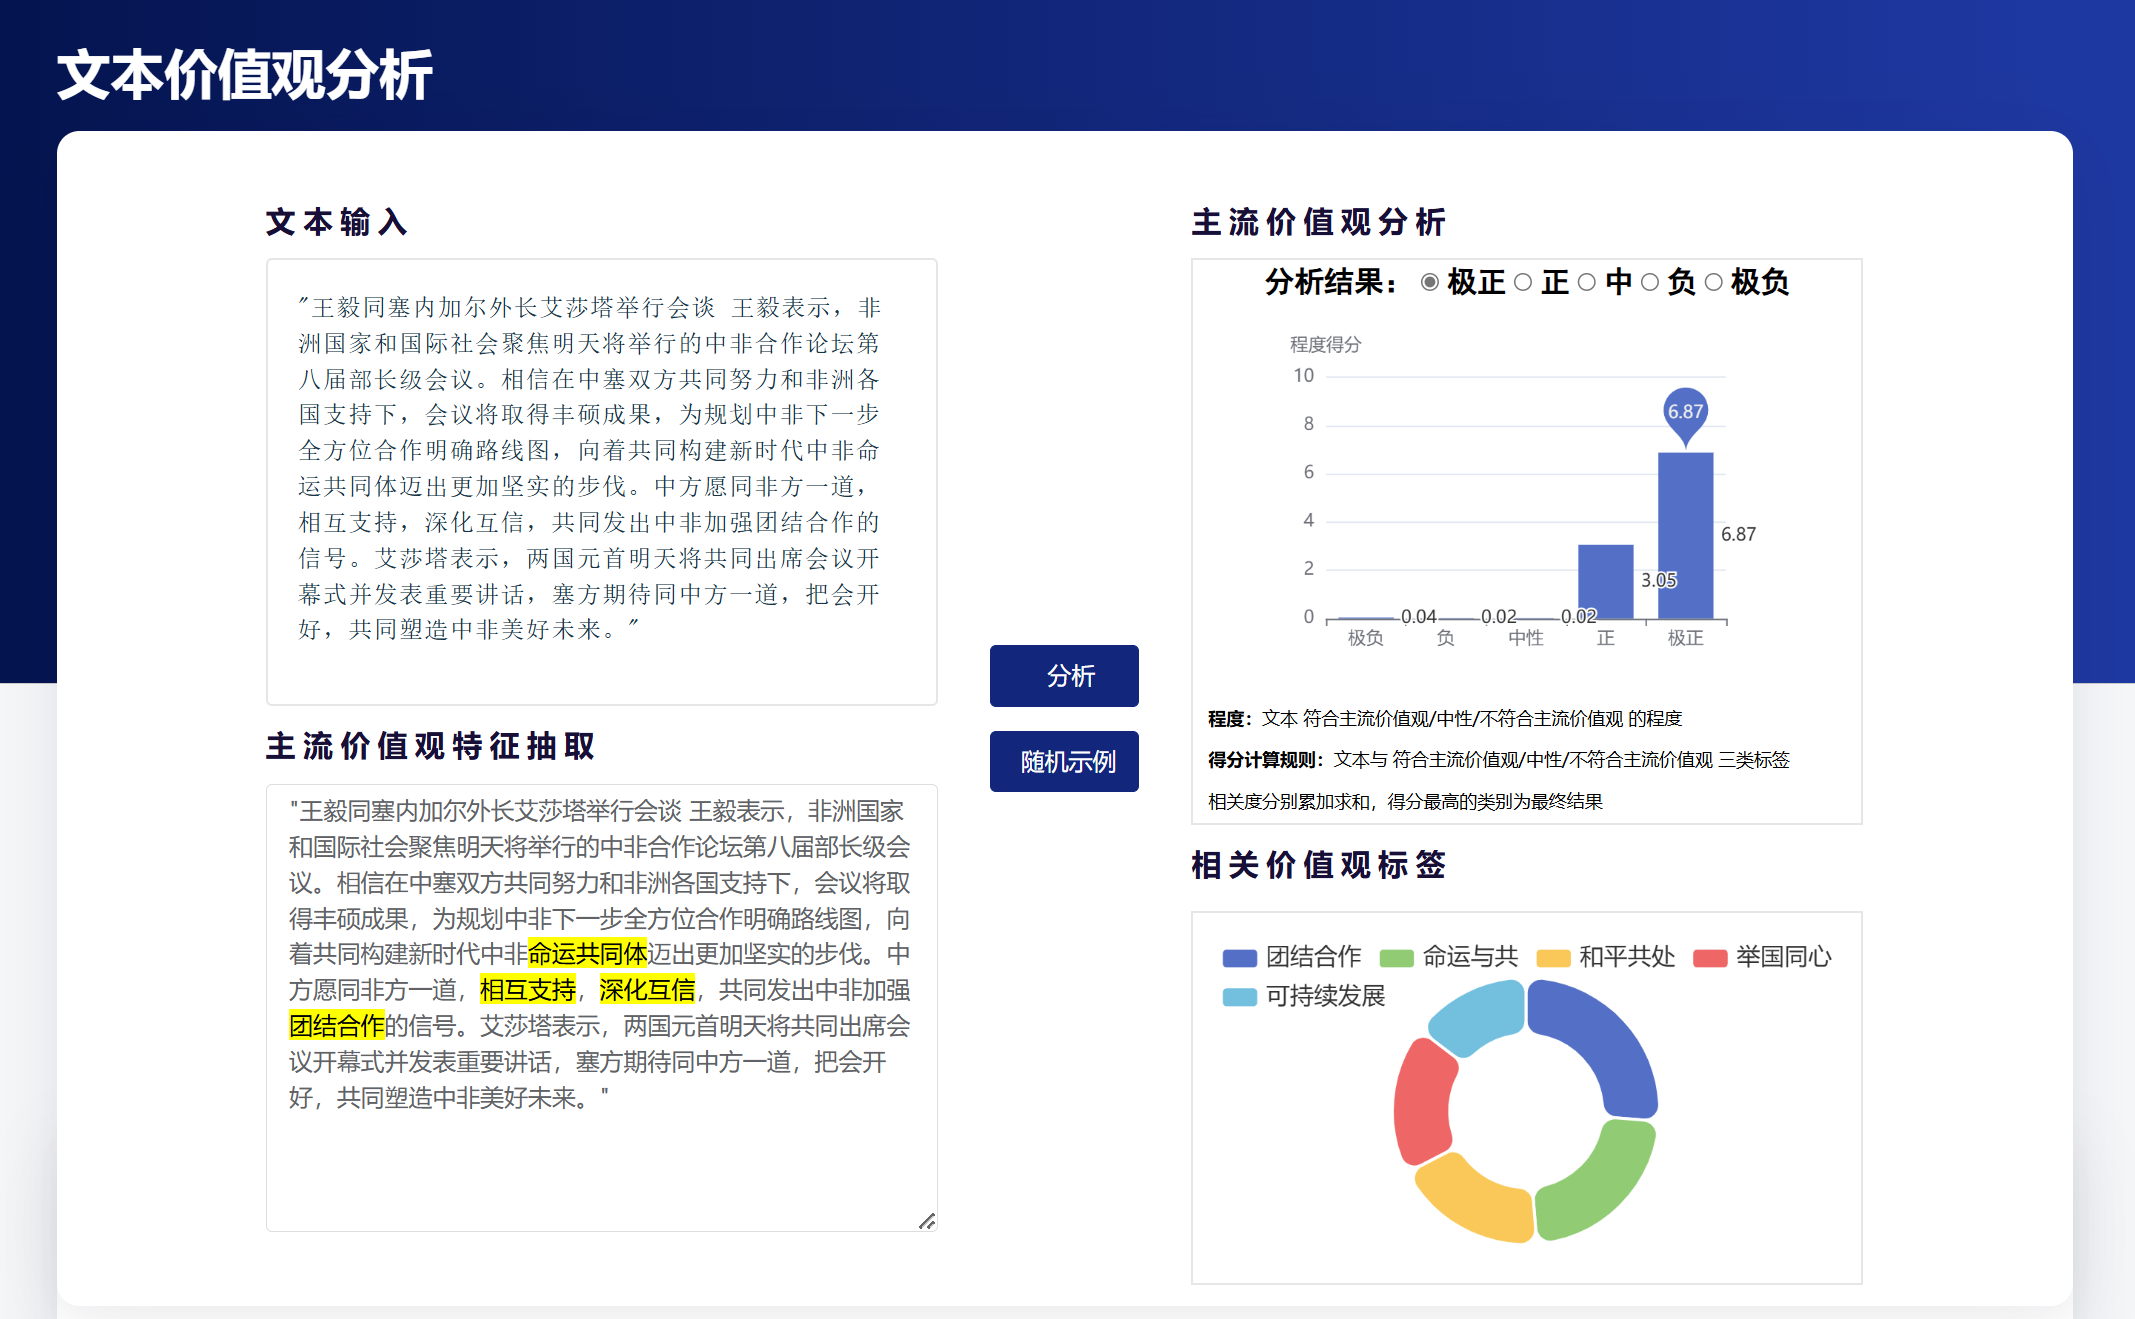Click highlighted keyword 团结合作

[x=337, y=1026]
